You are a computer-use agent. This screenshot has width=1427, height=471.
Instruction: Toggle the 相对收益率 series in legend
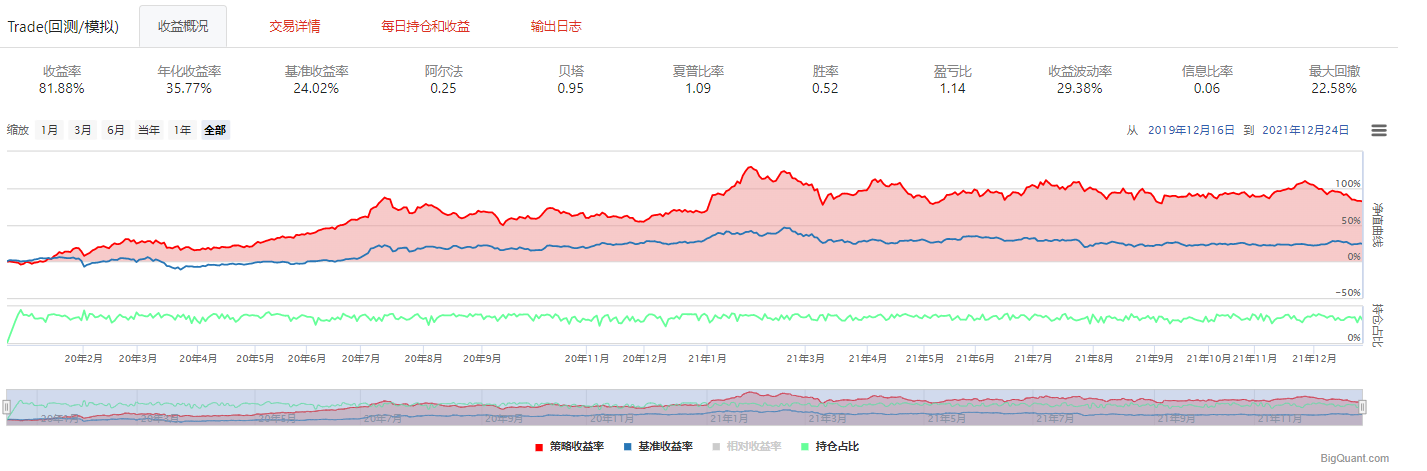(x=754, y=447)
